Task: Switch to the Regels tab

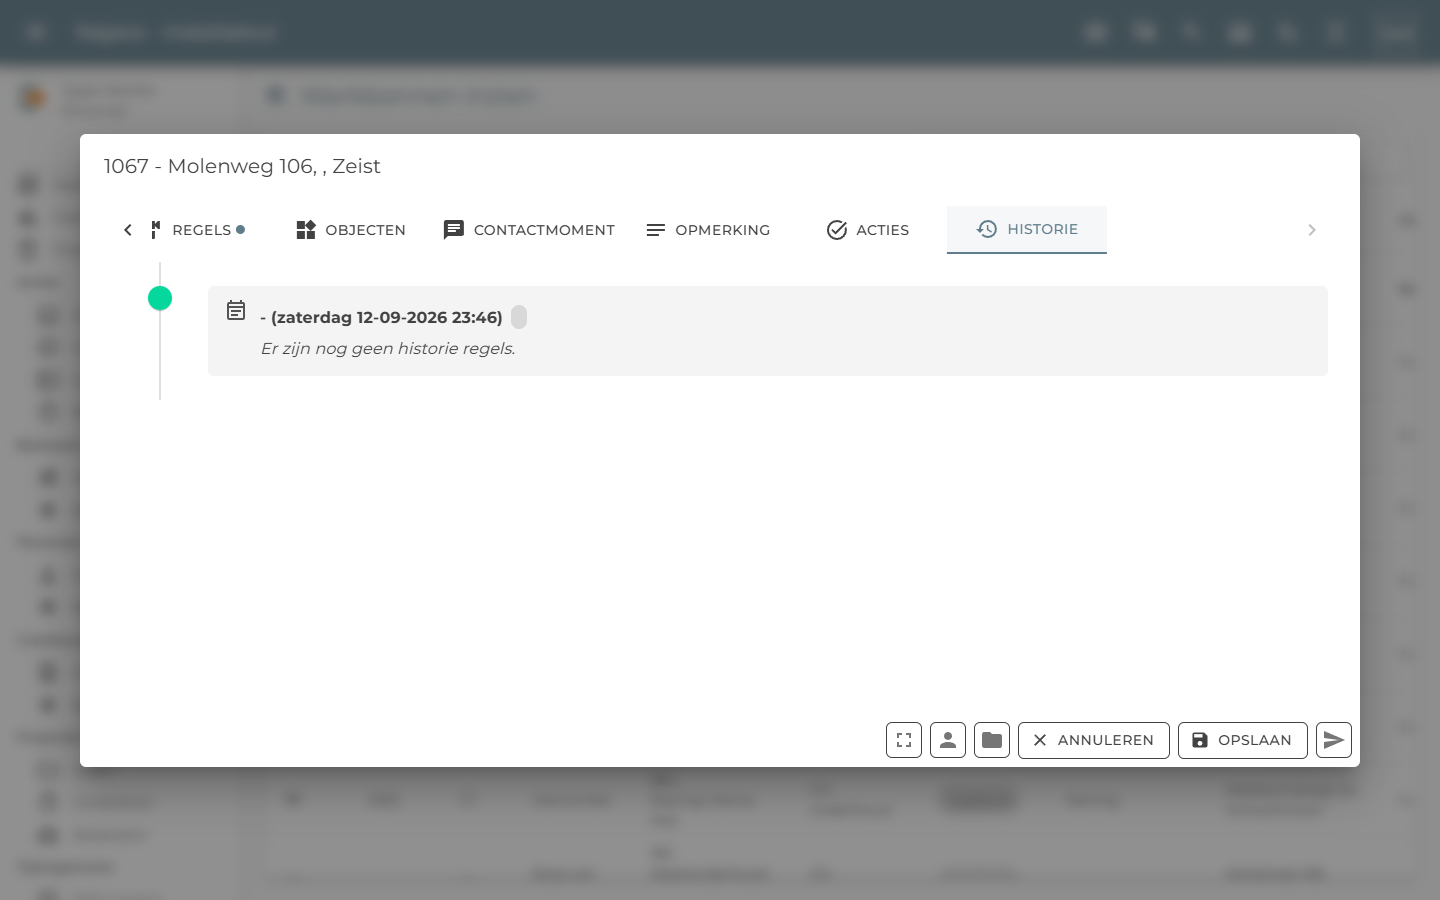Action: tap(197, 230)
